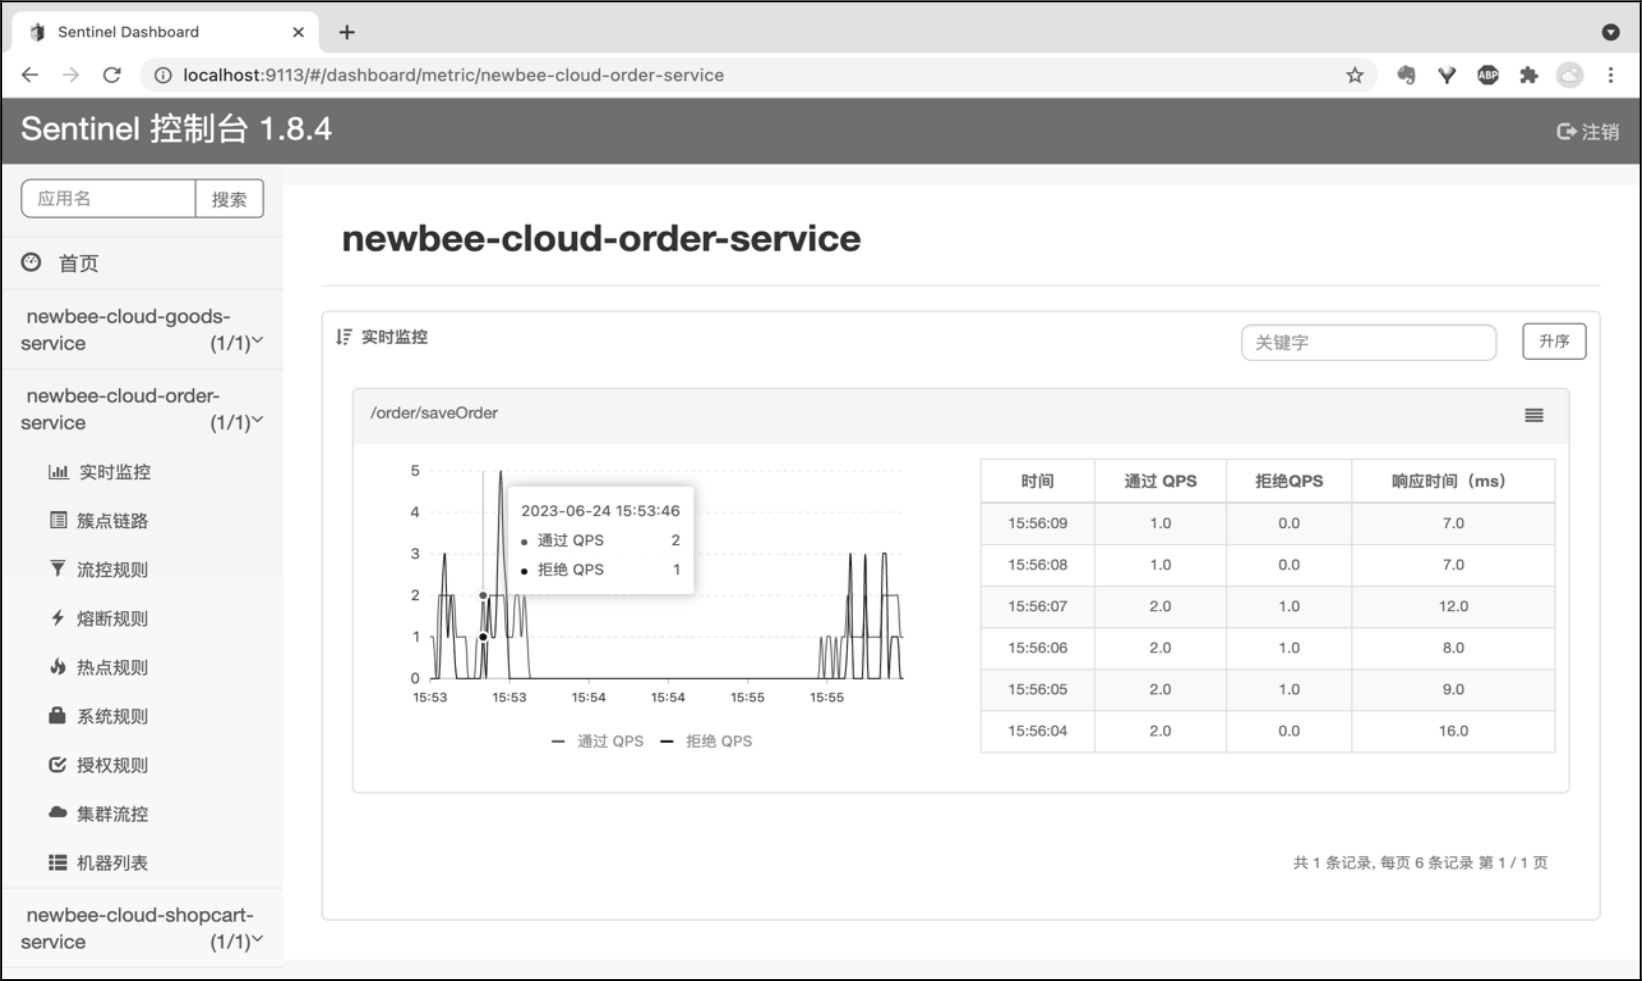Click the pagination summary 共 1 条记录 text
Screen dimensions: 1642x981
pyautogui.click(x=1420, y=862)
